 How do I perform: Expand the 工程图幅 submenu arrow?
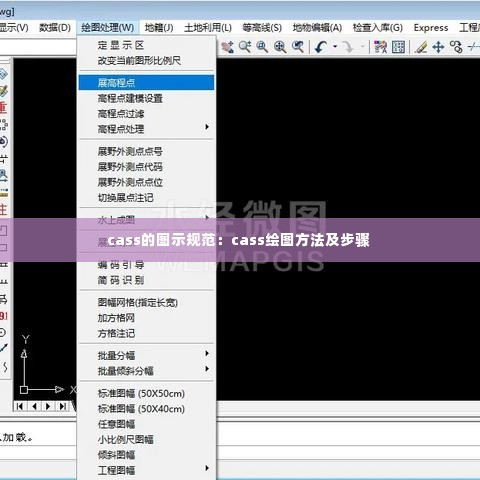pyautogui.click(x=207, y=468)
